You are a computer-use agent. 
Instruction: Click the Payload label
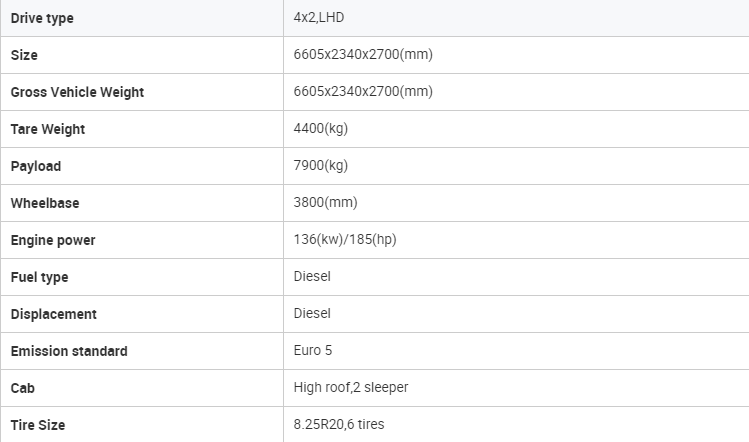click(36, 166)
